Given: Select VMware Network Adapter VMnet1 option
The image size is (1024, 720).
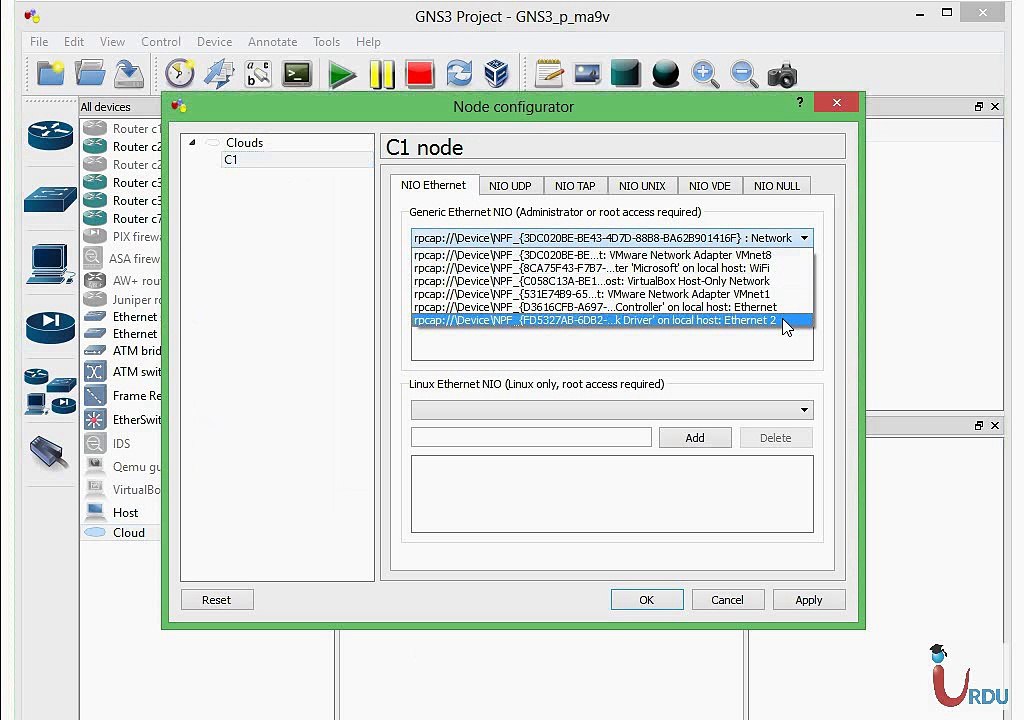Looking at the screenshot, I should pos(612,294).
